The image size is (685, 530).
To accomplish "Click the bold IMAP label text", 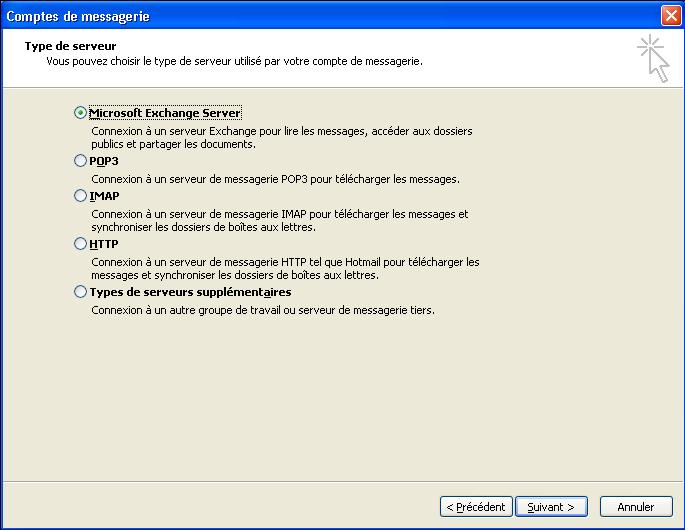I will 104,196.
